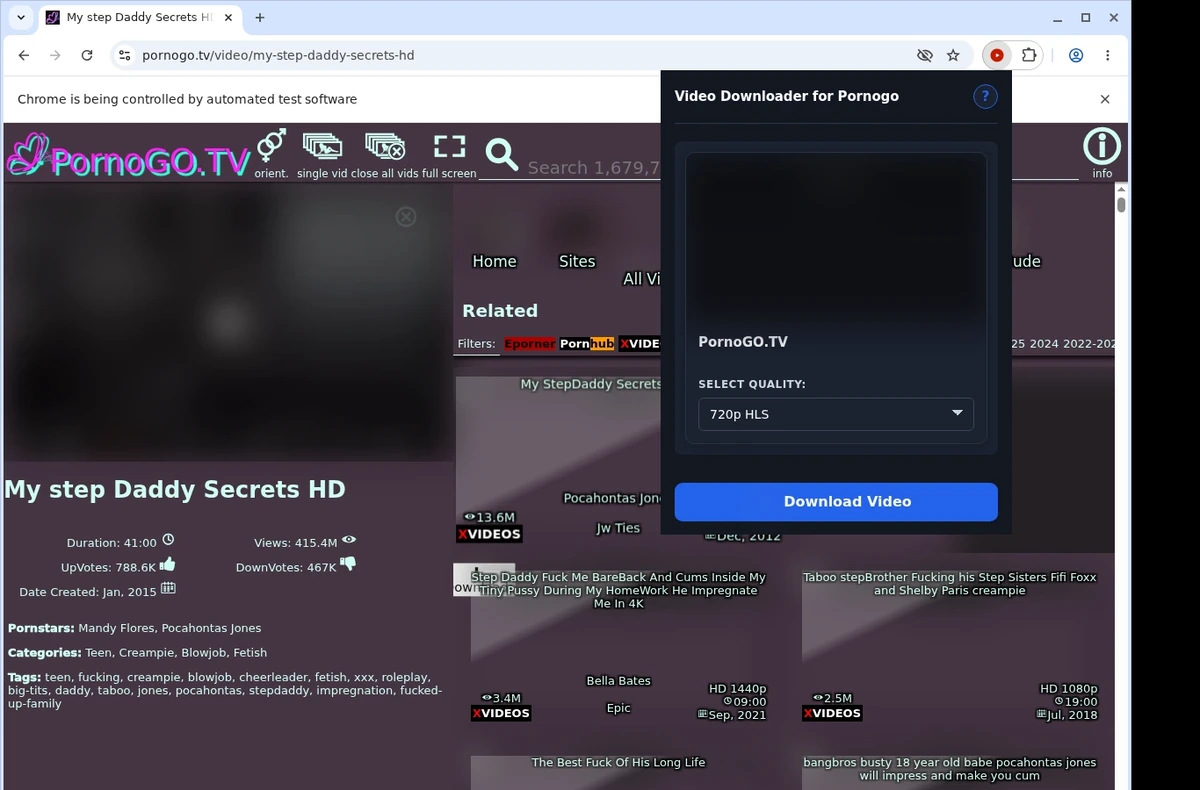Screen dimensions: 1200x790
Task: Reload the current page
Action: [x=87, y=56]
